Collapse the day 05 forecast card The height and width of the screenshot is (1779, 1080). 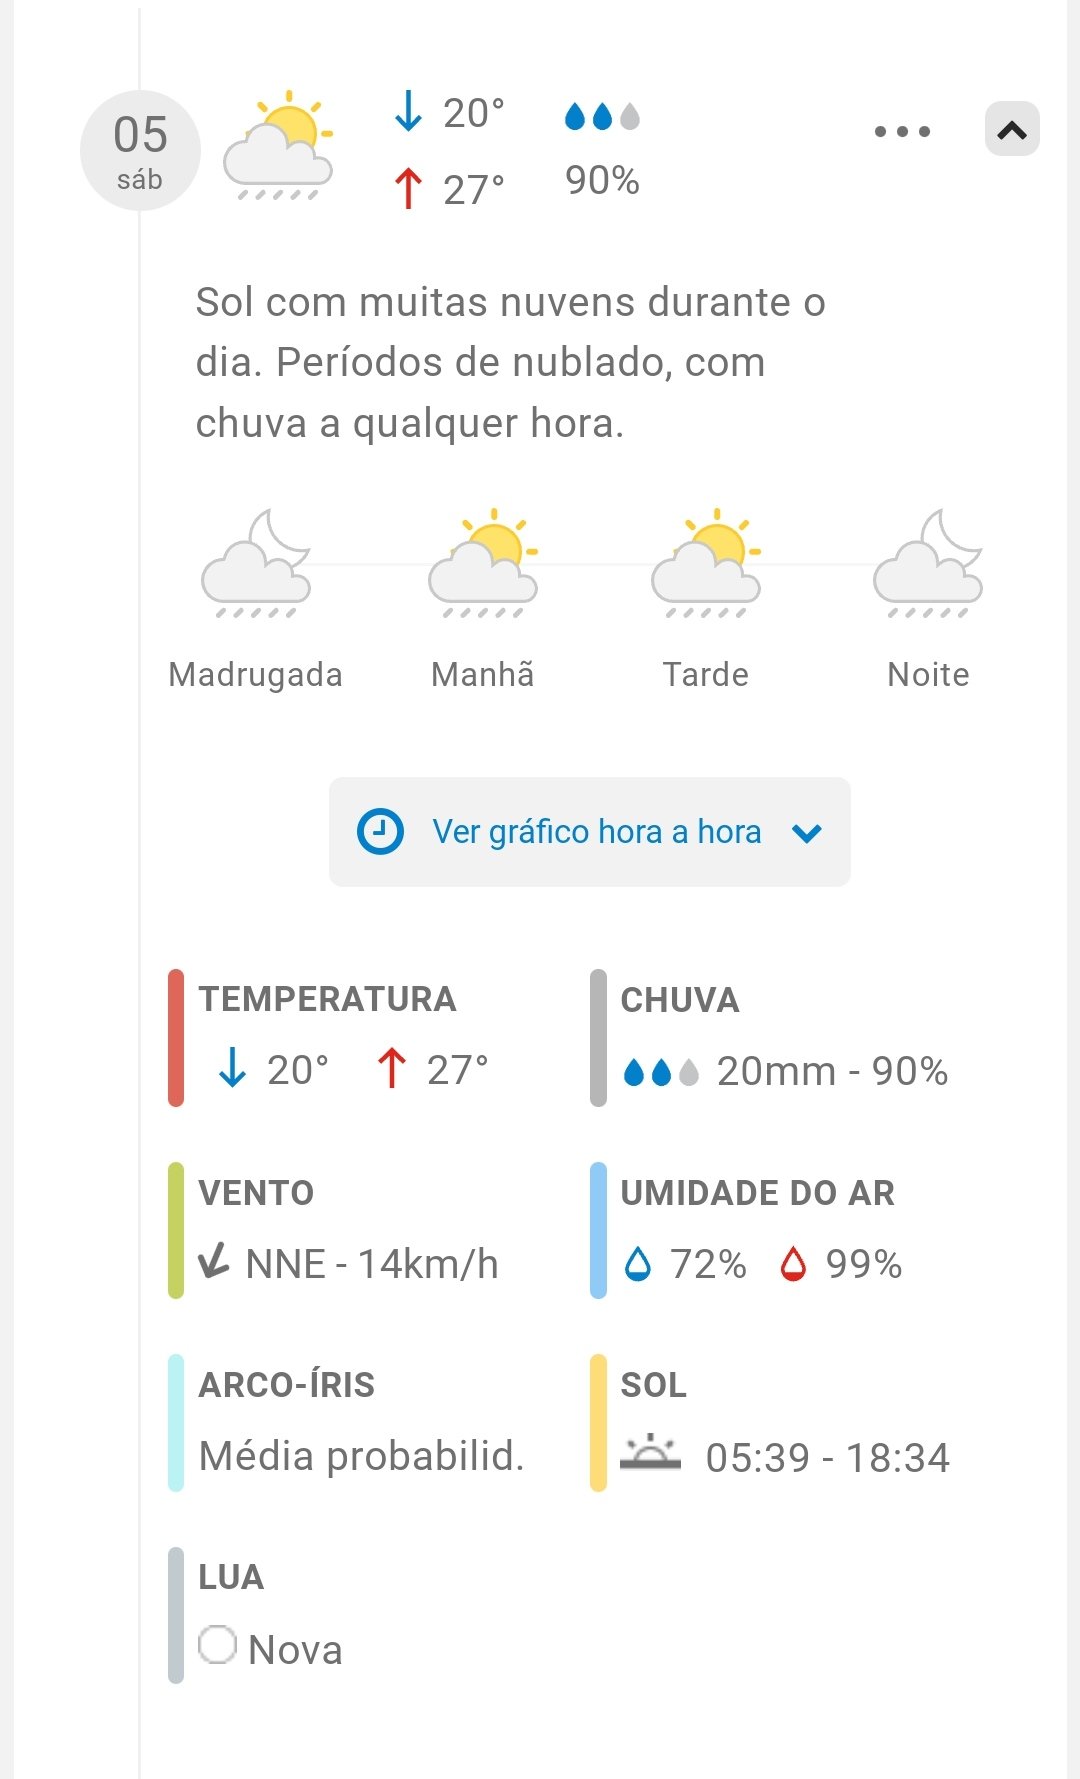coord(1012,130)
